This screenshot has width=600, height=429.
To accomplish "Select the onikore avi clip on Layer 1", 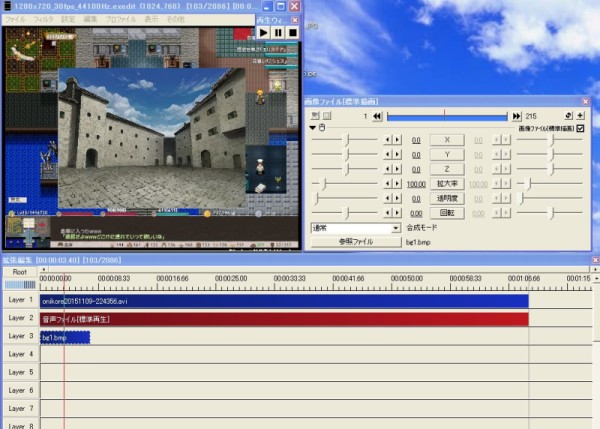I will coord(284,301).
